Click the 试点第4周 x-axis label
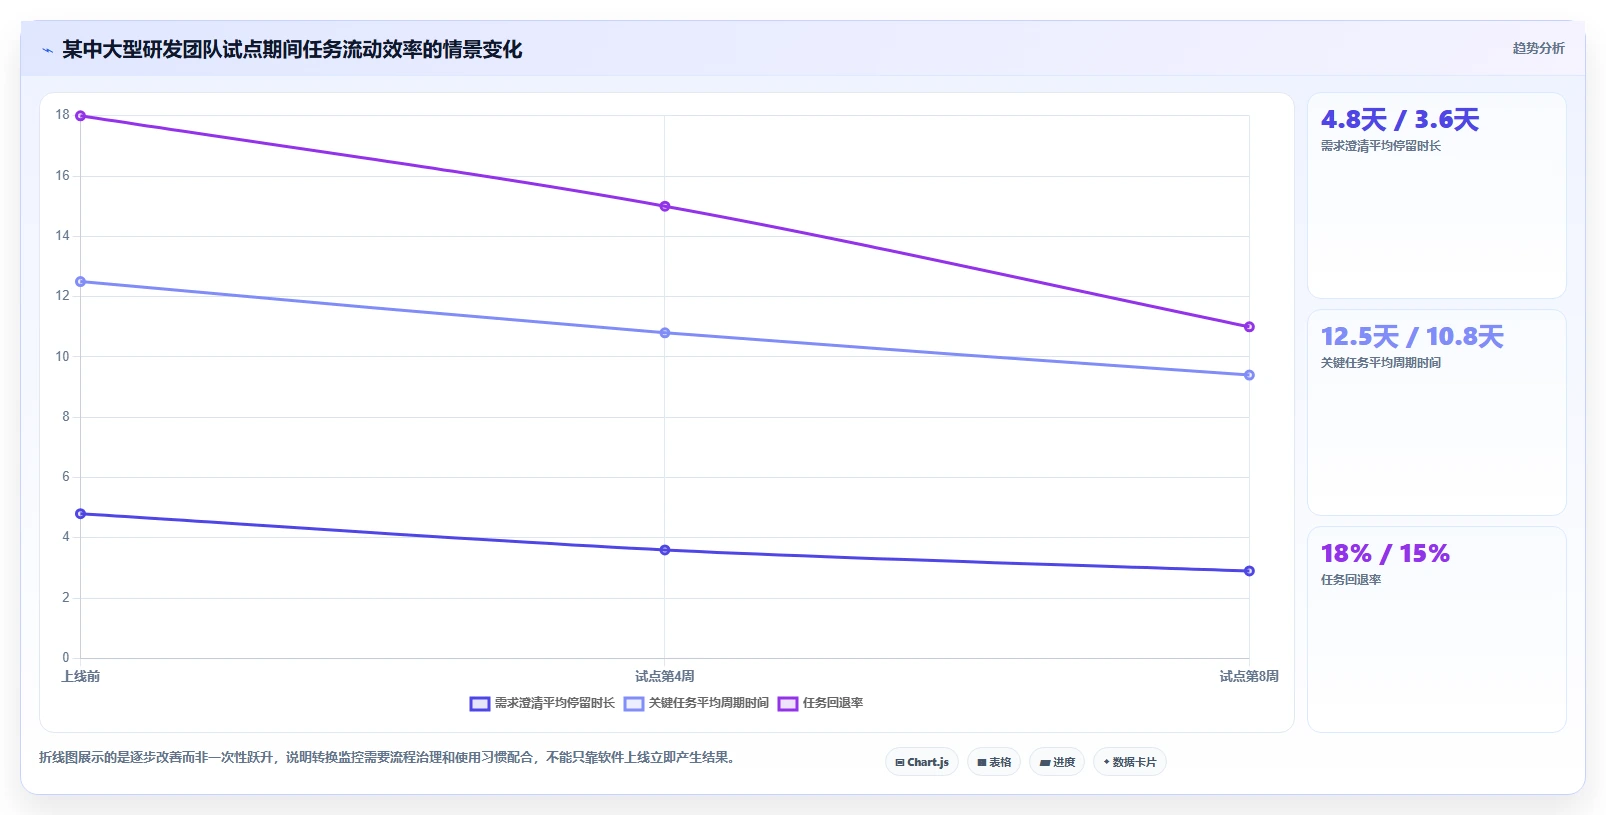The width and height of the screenshot is (1606, 815). (665, 677)
